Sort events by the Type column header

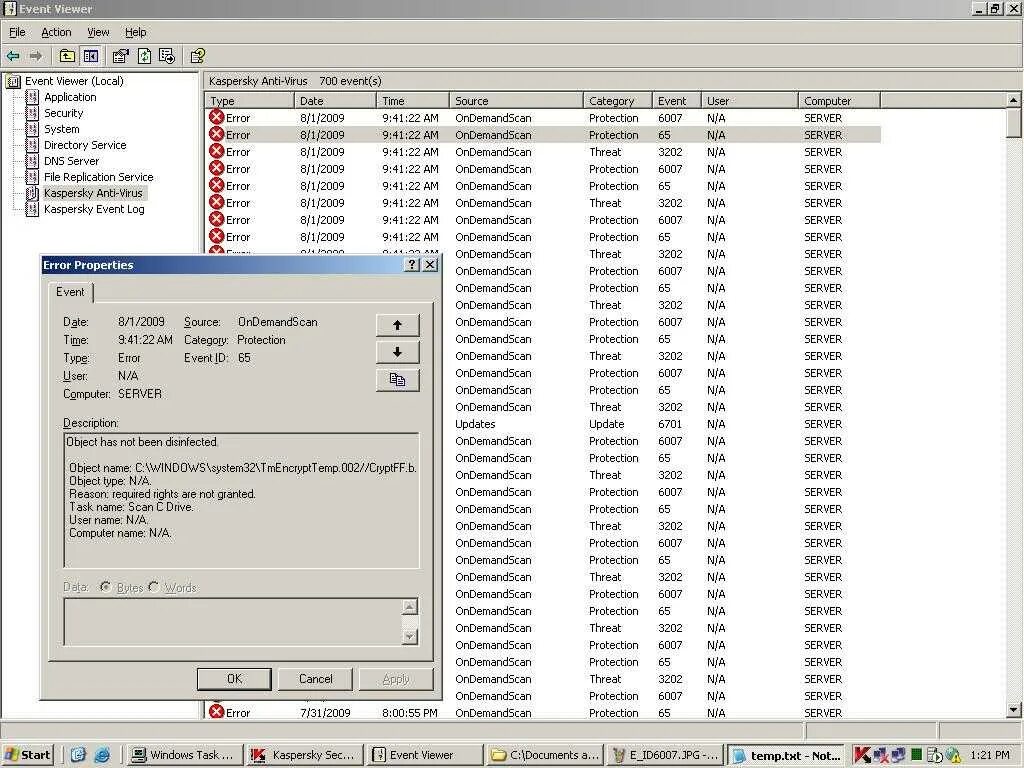click(249, 101)
